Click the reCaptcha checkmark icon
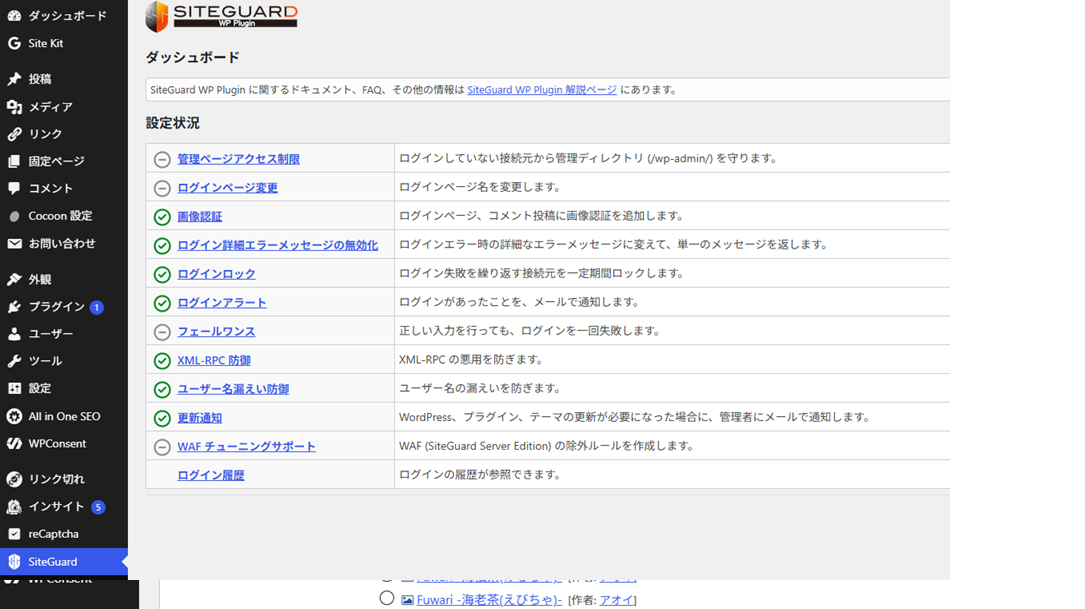This screenshot has width=1085, height=609. pyautogui.click(x=14, y=534)
